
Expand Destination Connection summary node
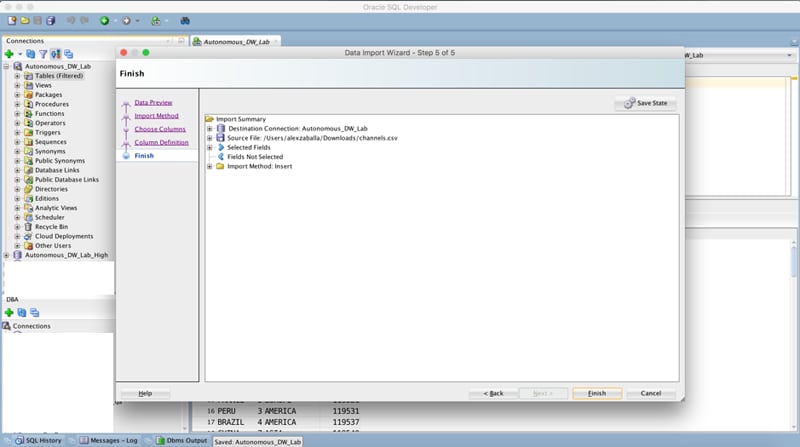pos(209,129)
